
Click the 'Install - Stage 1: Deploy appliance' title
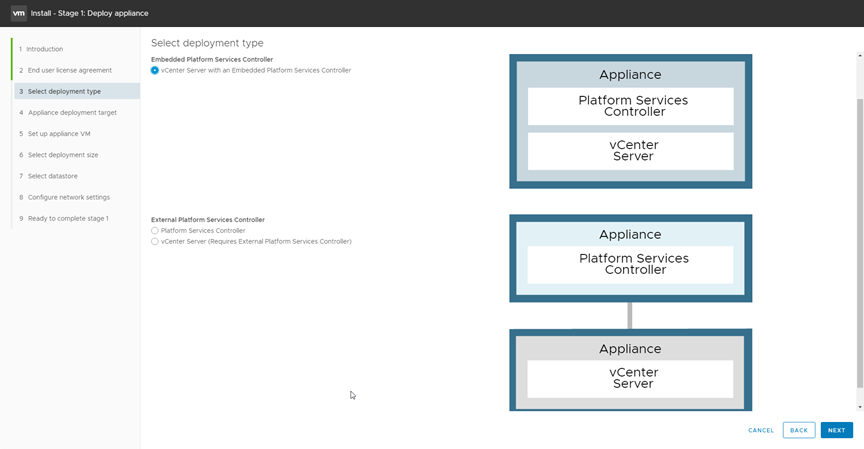tap(89, 13)
